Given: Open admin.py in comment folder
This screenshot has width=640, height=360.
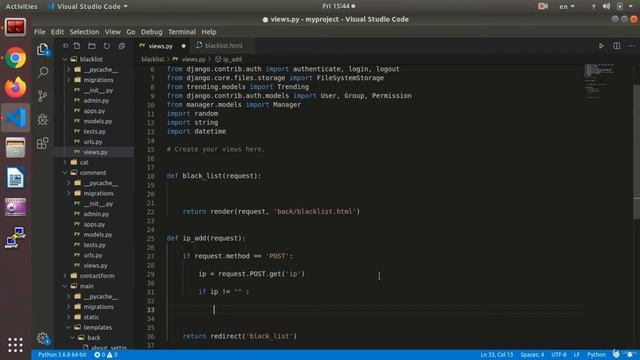Looking at the screenshot, I should click(96, 214).
